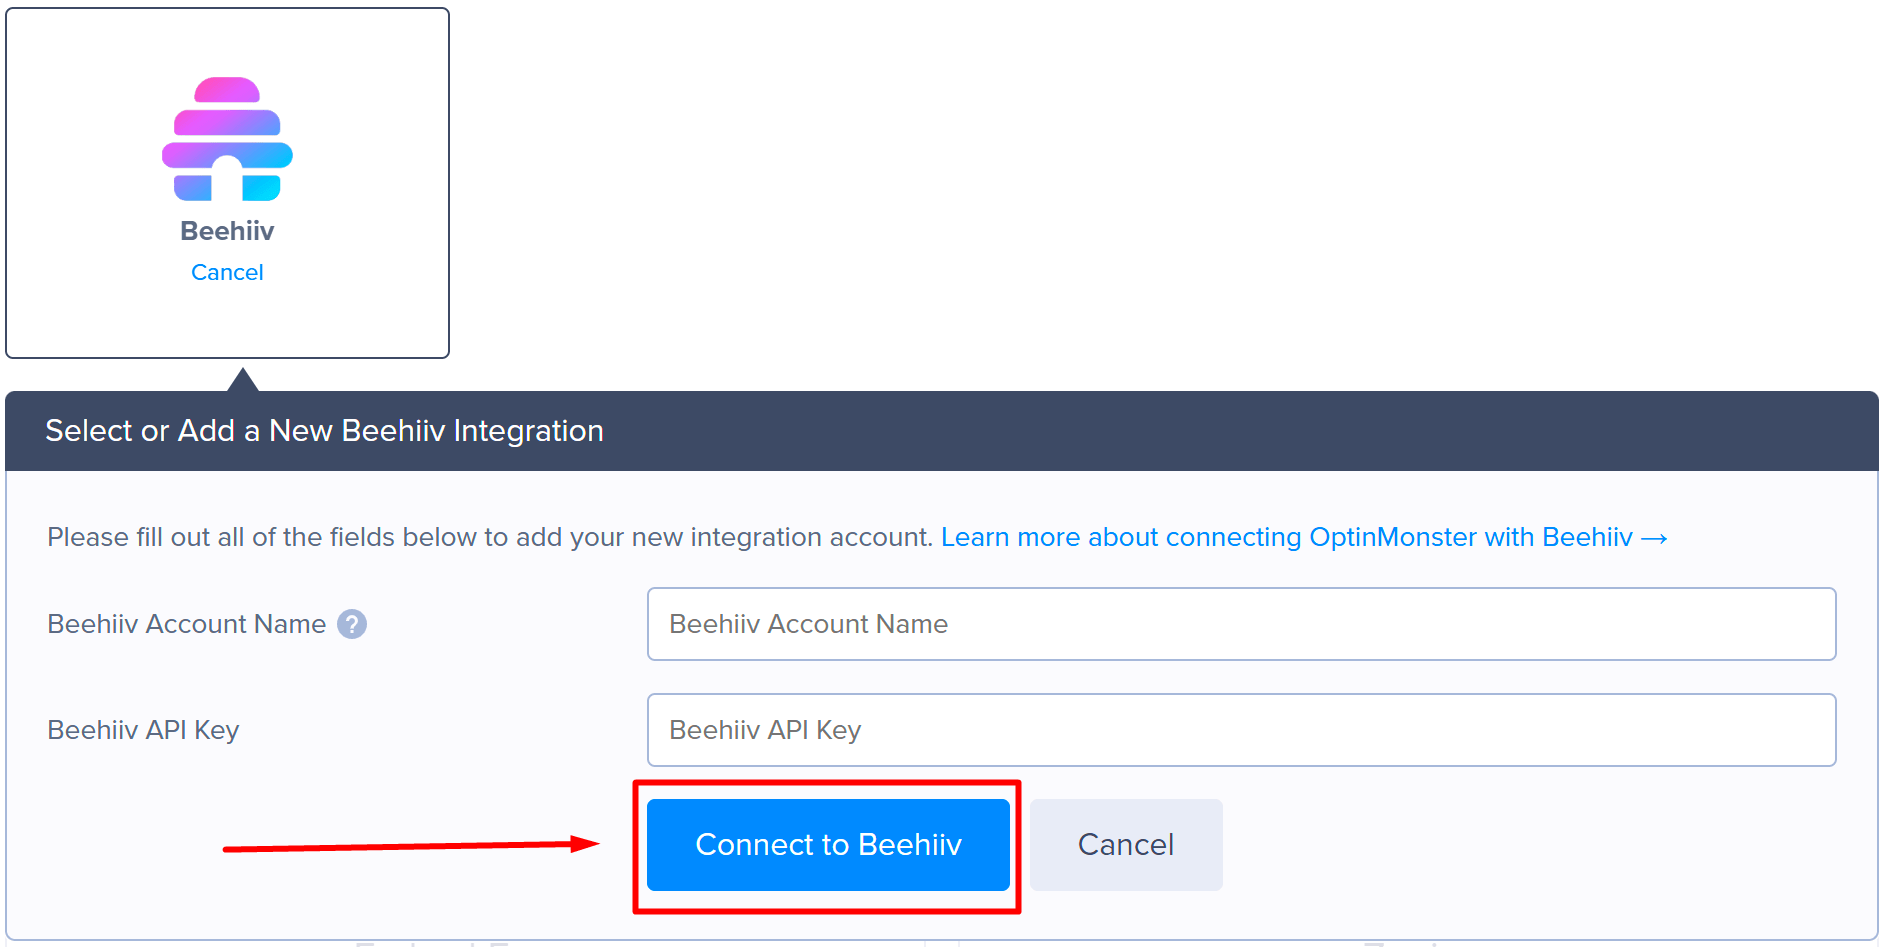This screenshot has height=947, width=1887.
Task: Click Cancel under the Beehiiv logo
Action: point(227,271)
